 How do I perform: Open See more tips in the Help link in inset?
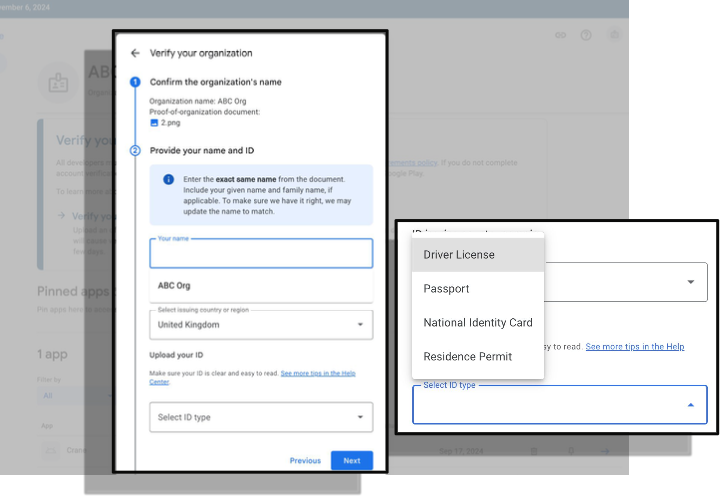[x=635, y=346]
